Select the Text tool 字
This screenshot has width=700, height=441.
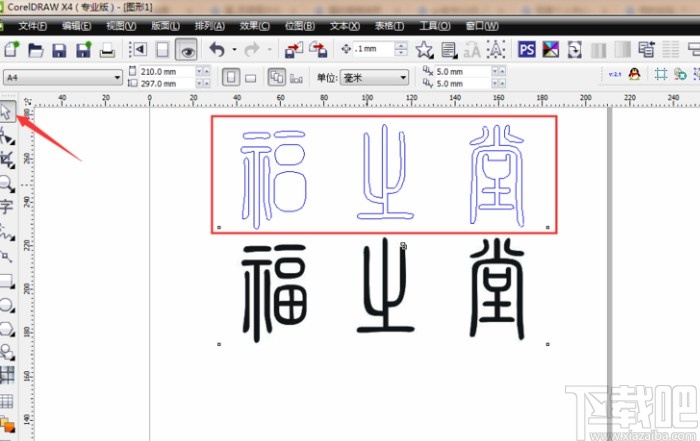tap(7, 207)
